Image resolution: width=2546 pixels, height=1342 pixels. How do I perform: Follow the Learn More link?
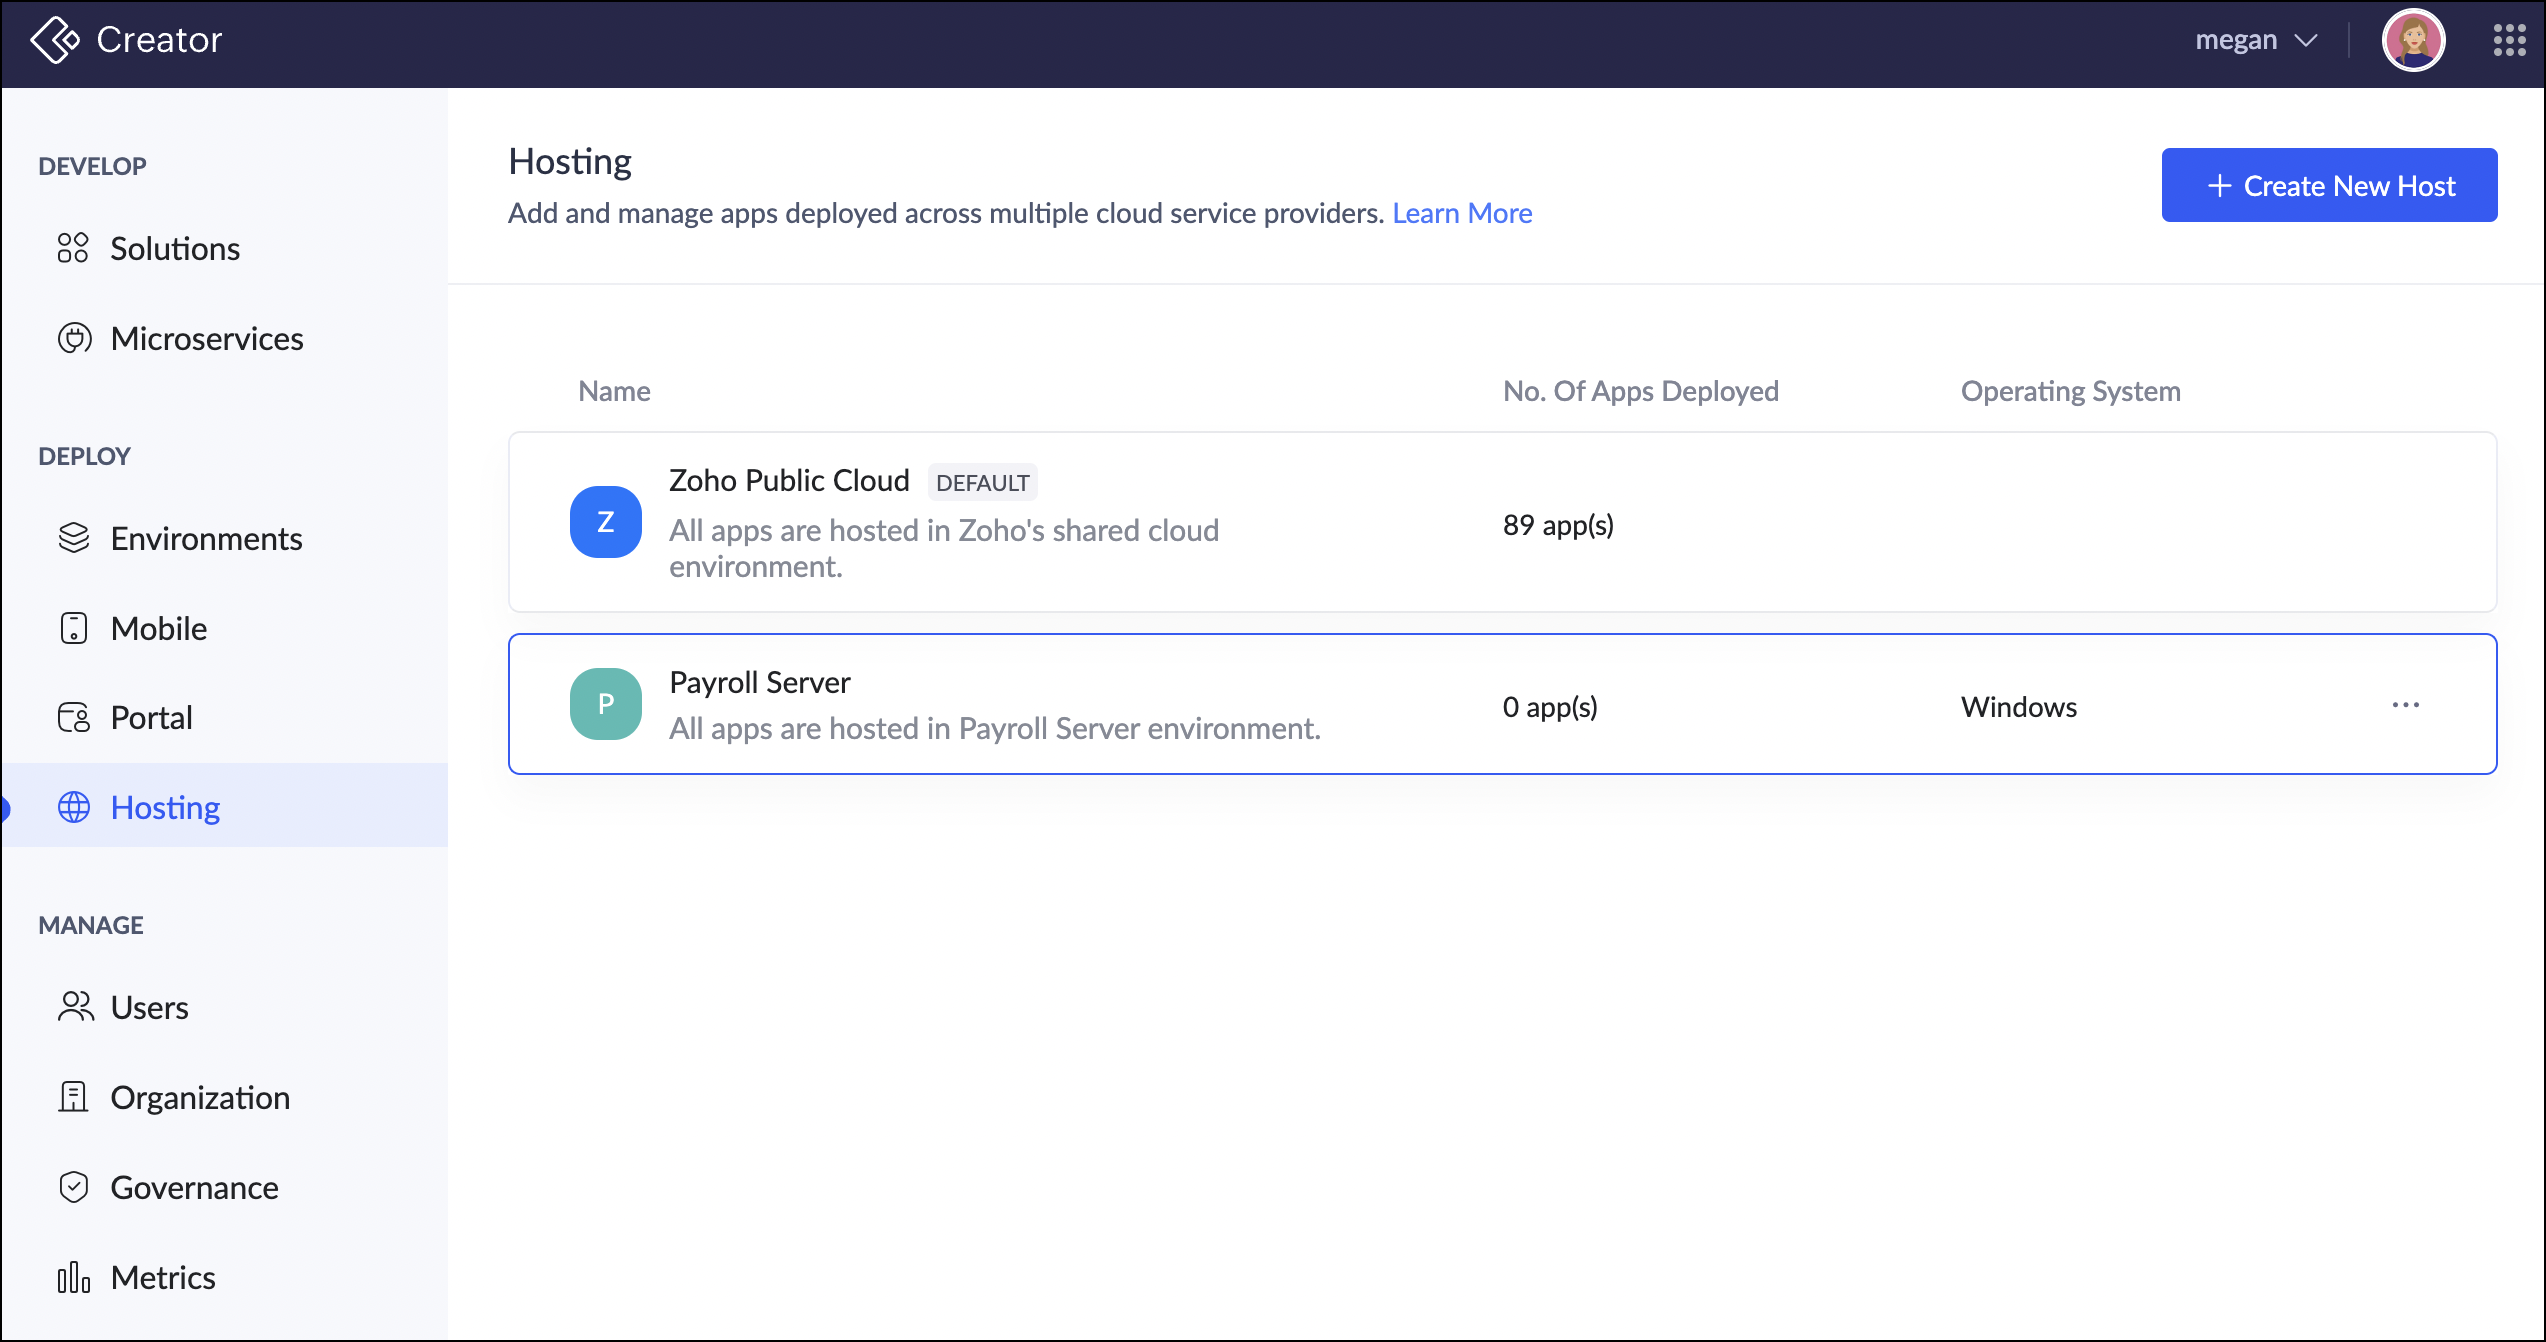coord(1461,213)
